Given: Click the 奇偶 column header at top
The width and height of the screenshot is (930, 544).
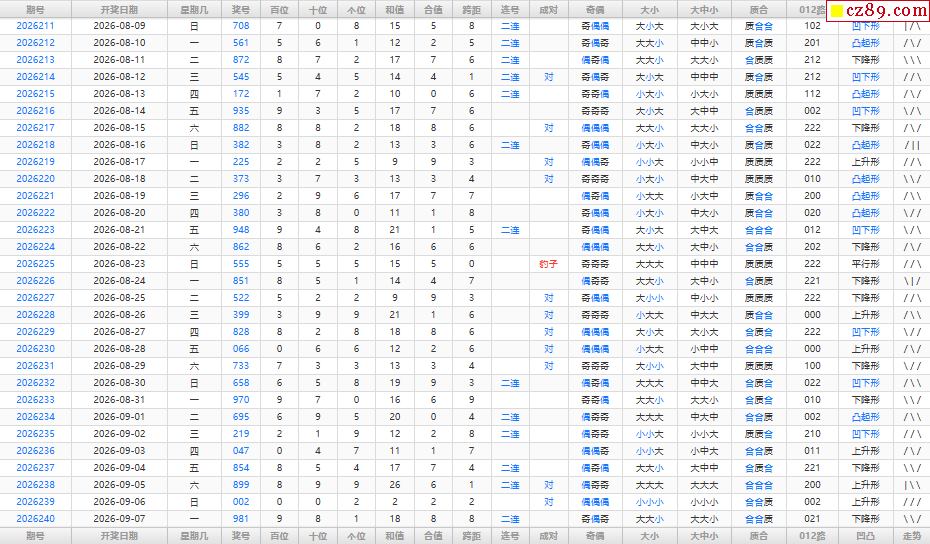Looking at the screenshot, I should point(595,9).
